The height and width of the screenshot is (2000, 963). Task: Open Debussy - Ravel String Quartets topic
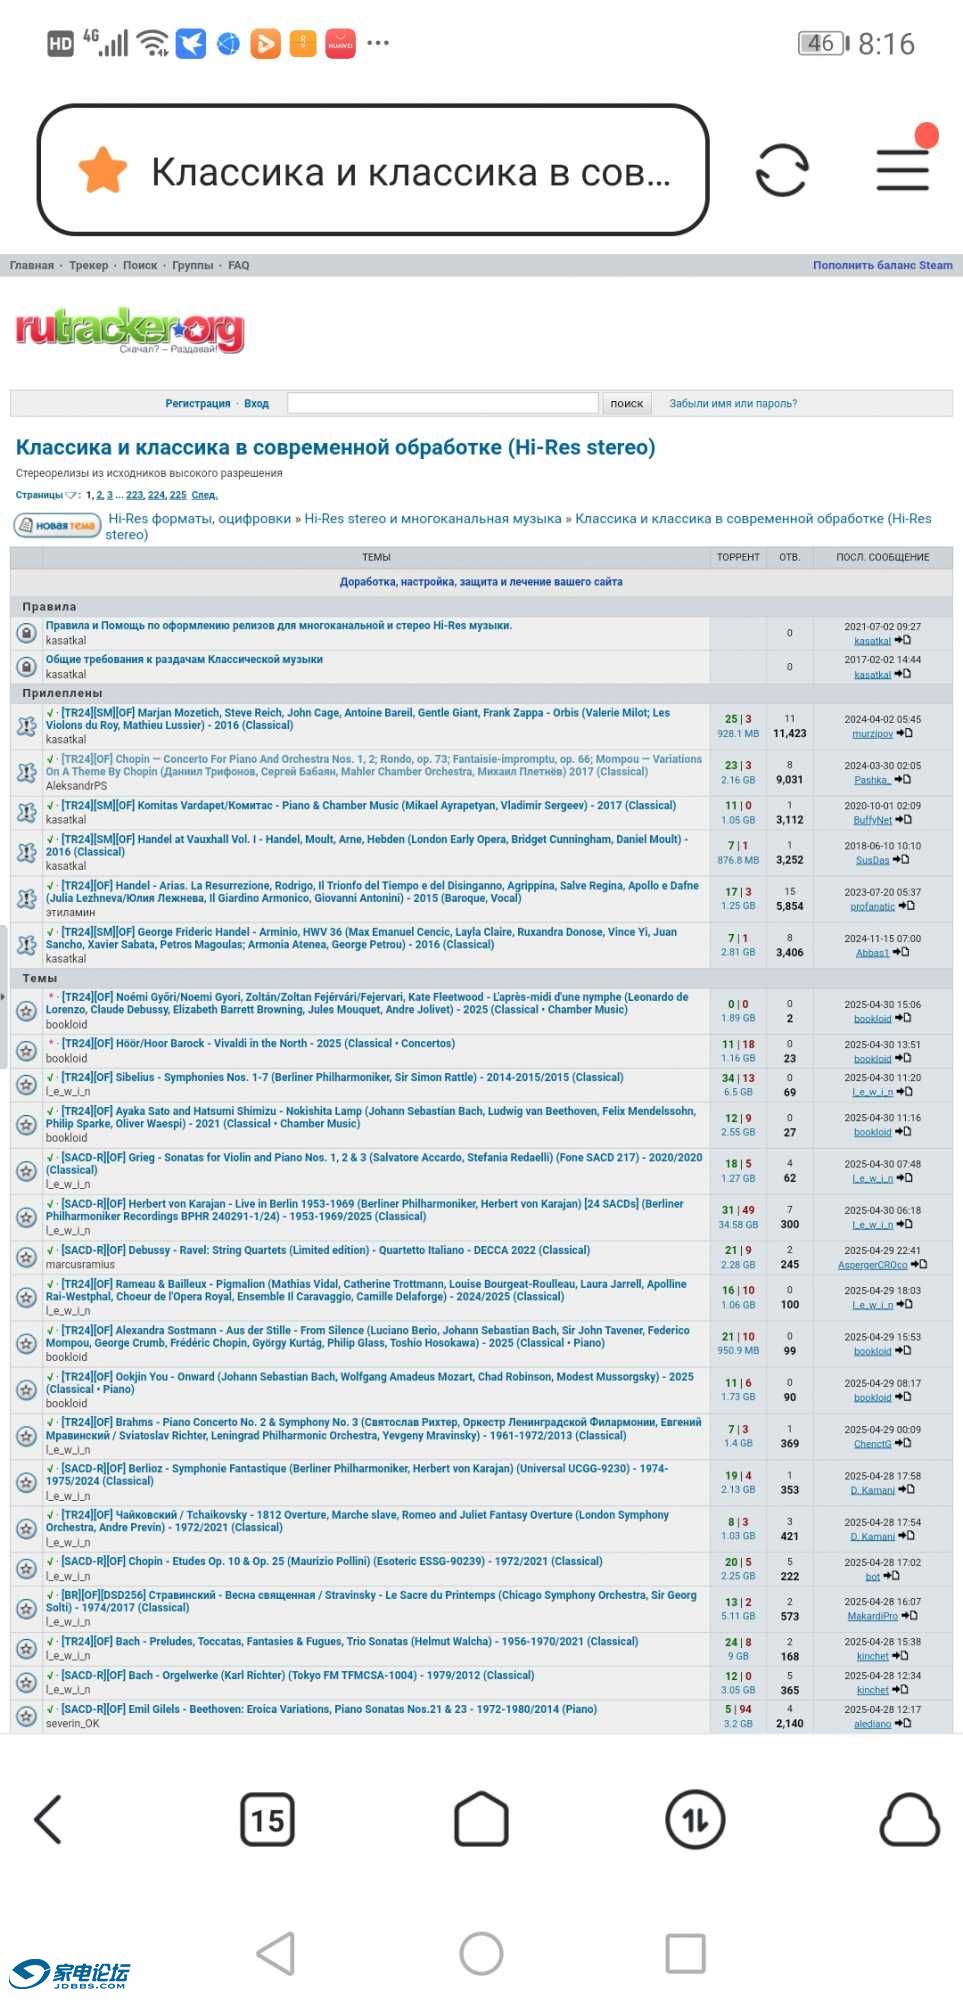pos(326,1250)
